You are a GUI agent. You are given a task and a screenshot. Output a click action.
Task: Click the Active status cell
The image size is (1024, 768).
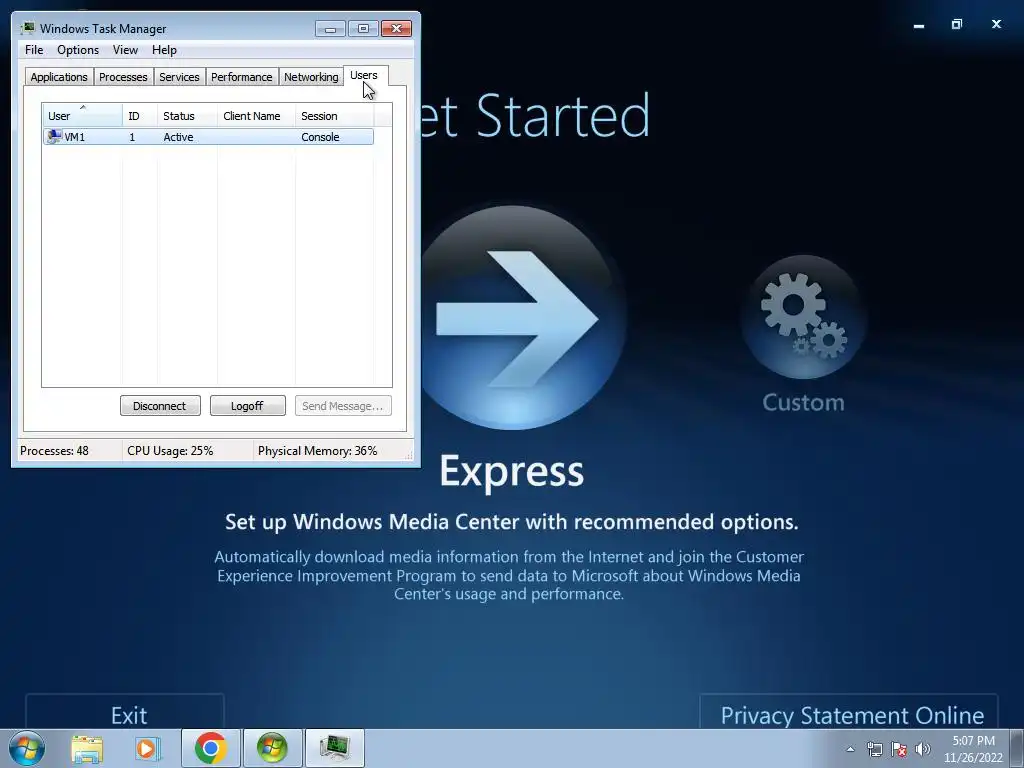pyautogui.click(x=178, y=137)
